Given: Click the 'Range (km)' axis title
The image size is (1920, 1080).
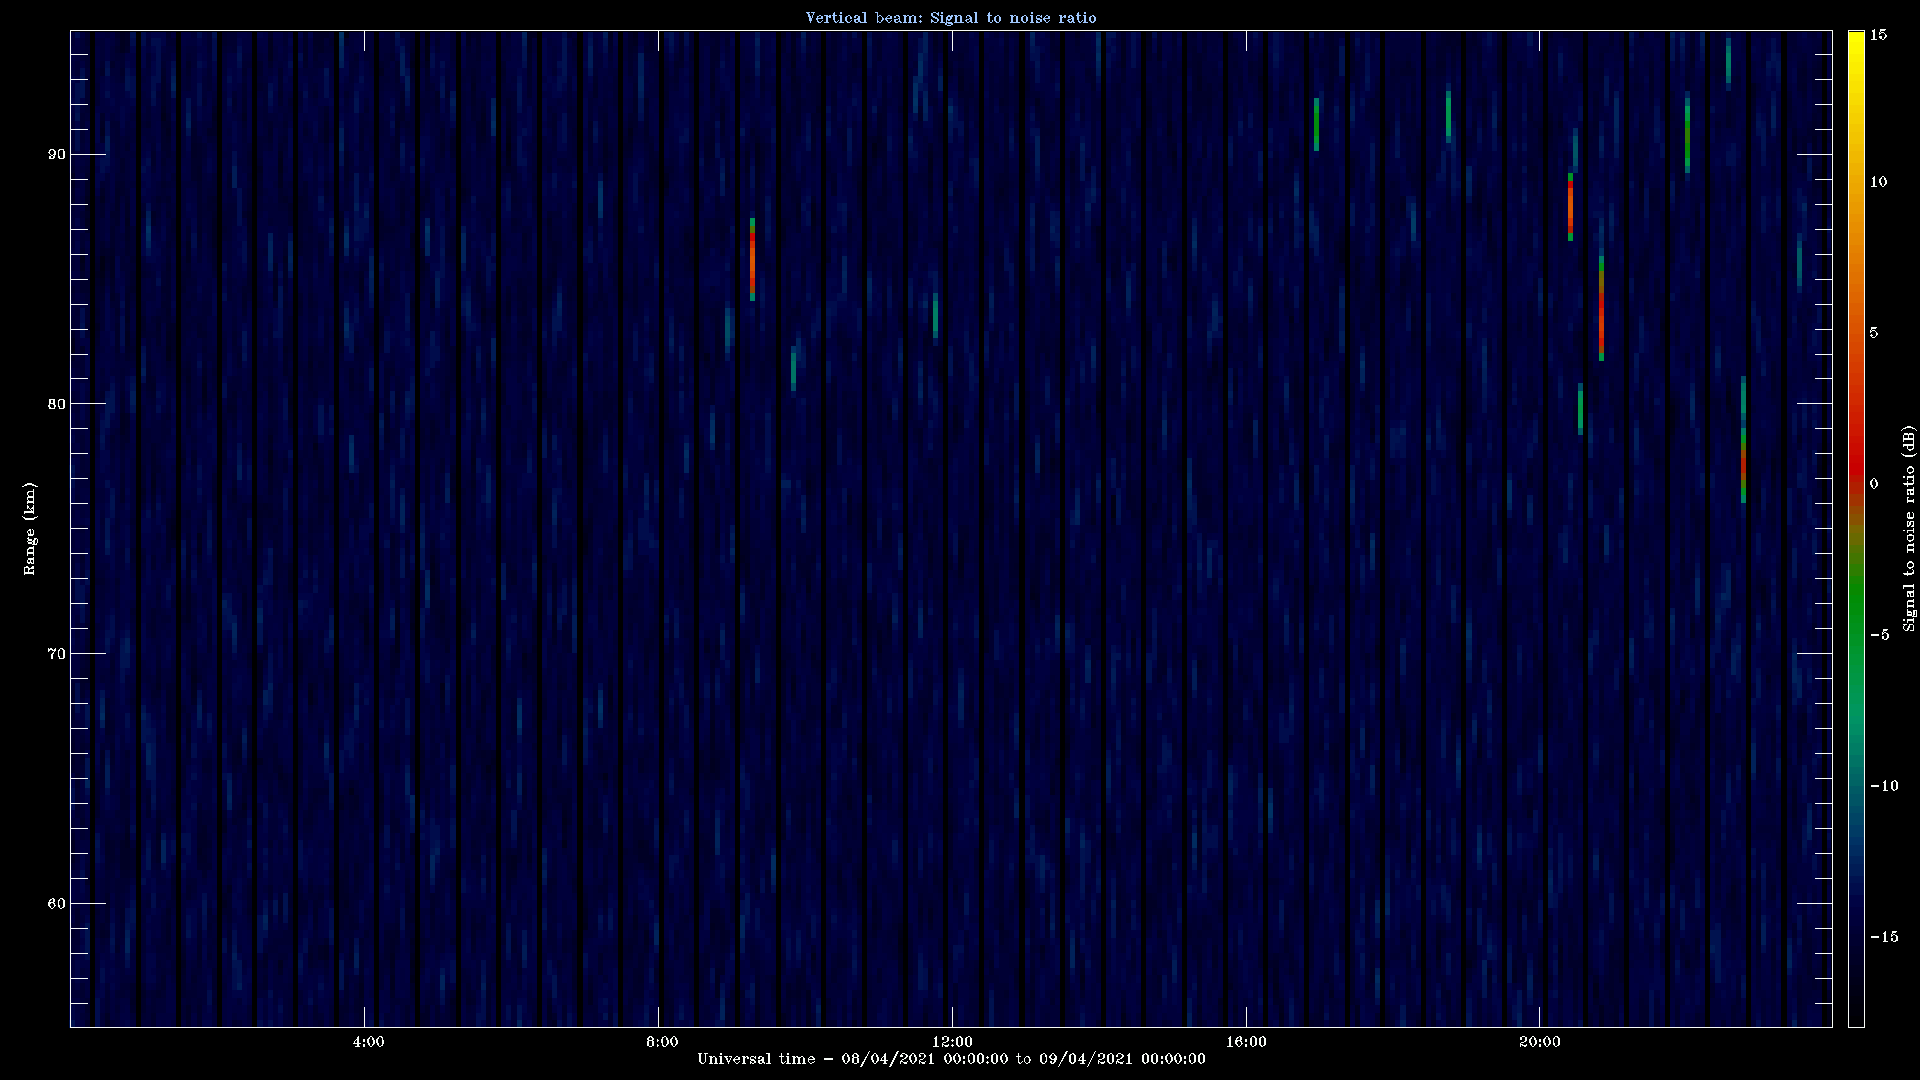Looking at the screenshot, I should [29, 529].
